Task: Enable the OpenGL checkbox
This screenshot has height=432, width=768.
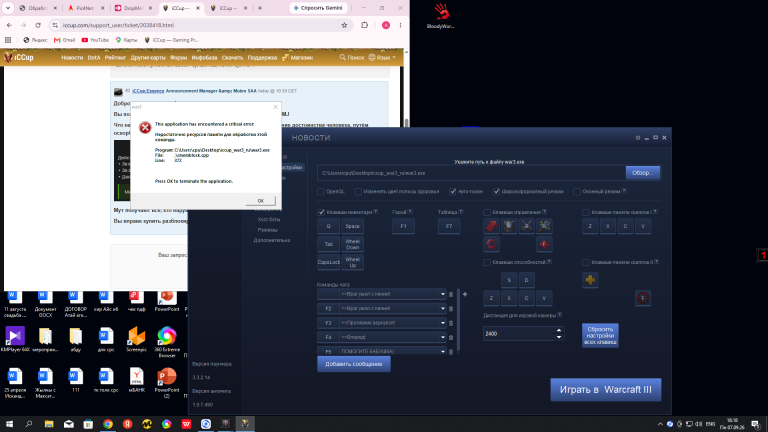Action: (x=321, y=192)
